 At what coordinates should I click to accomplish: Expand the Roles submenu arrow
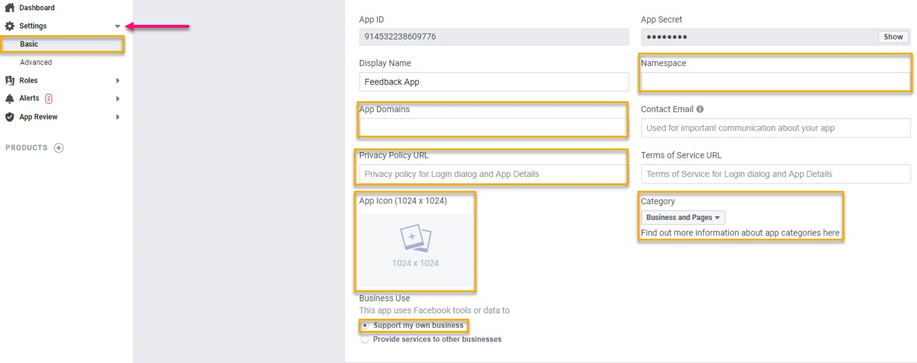point(118,81)
